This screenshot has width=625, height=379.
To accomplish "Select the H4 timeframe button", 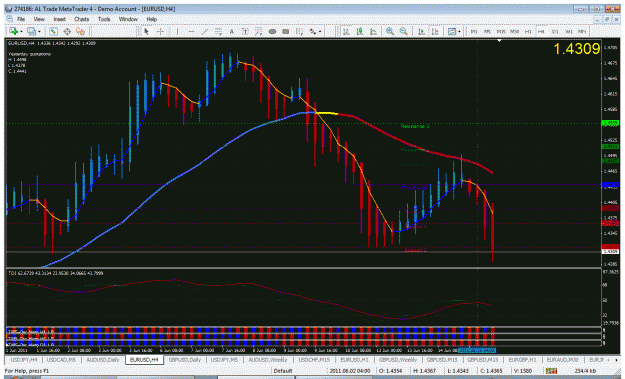I will pyautogui.click(x=541, y=31).
